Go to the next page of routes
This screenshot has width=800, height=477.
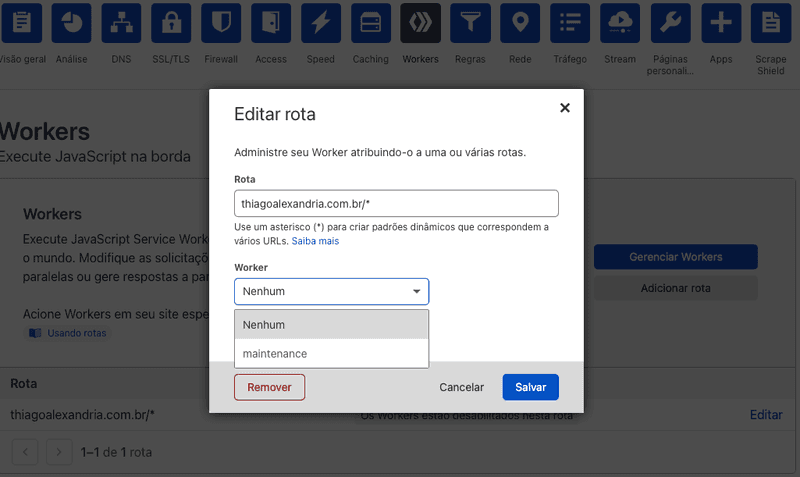[59, 452]
